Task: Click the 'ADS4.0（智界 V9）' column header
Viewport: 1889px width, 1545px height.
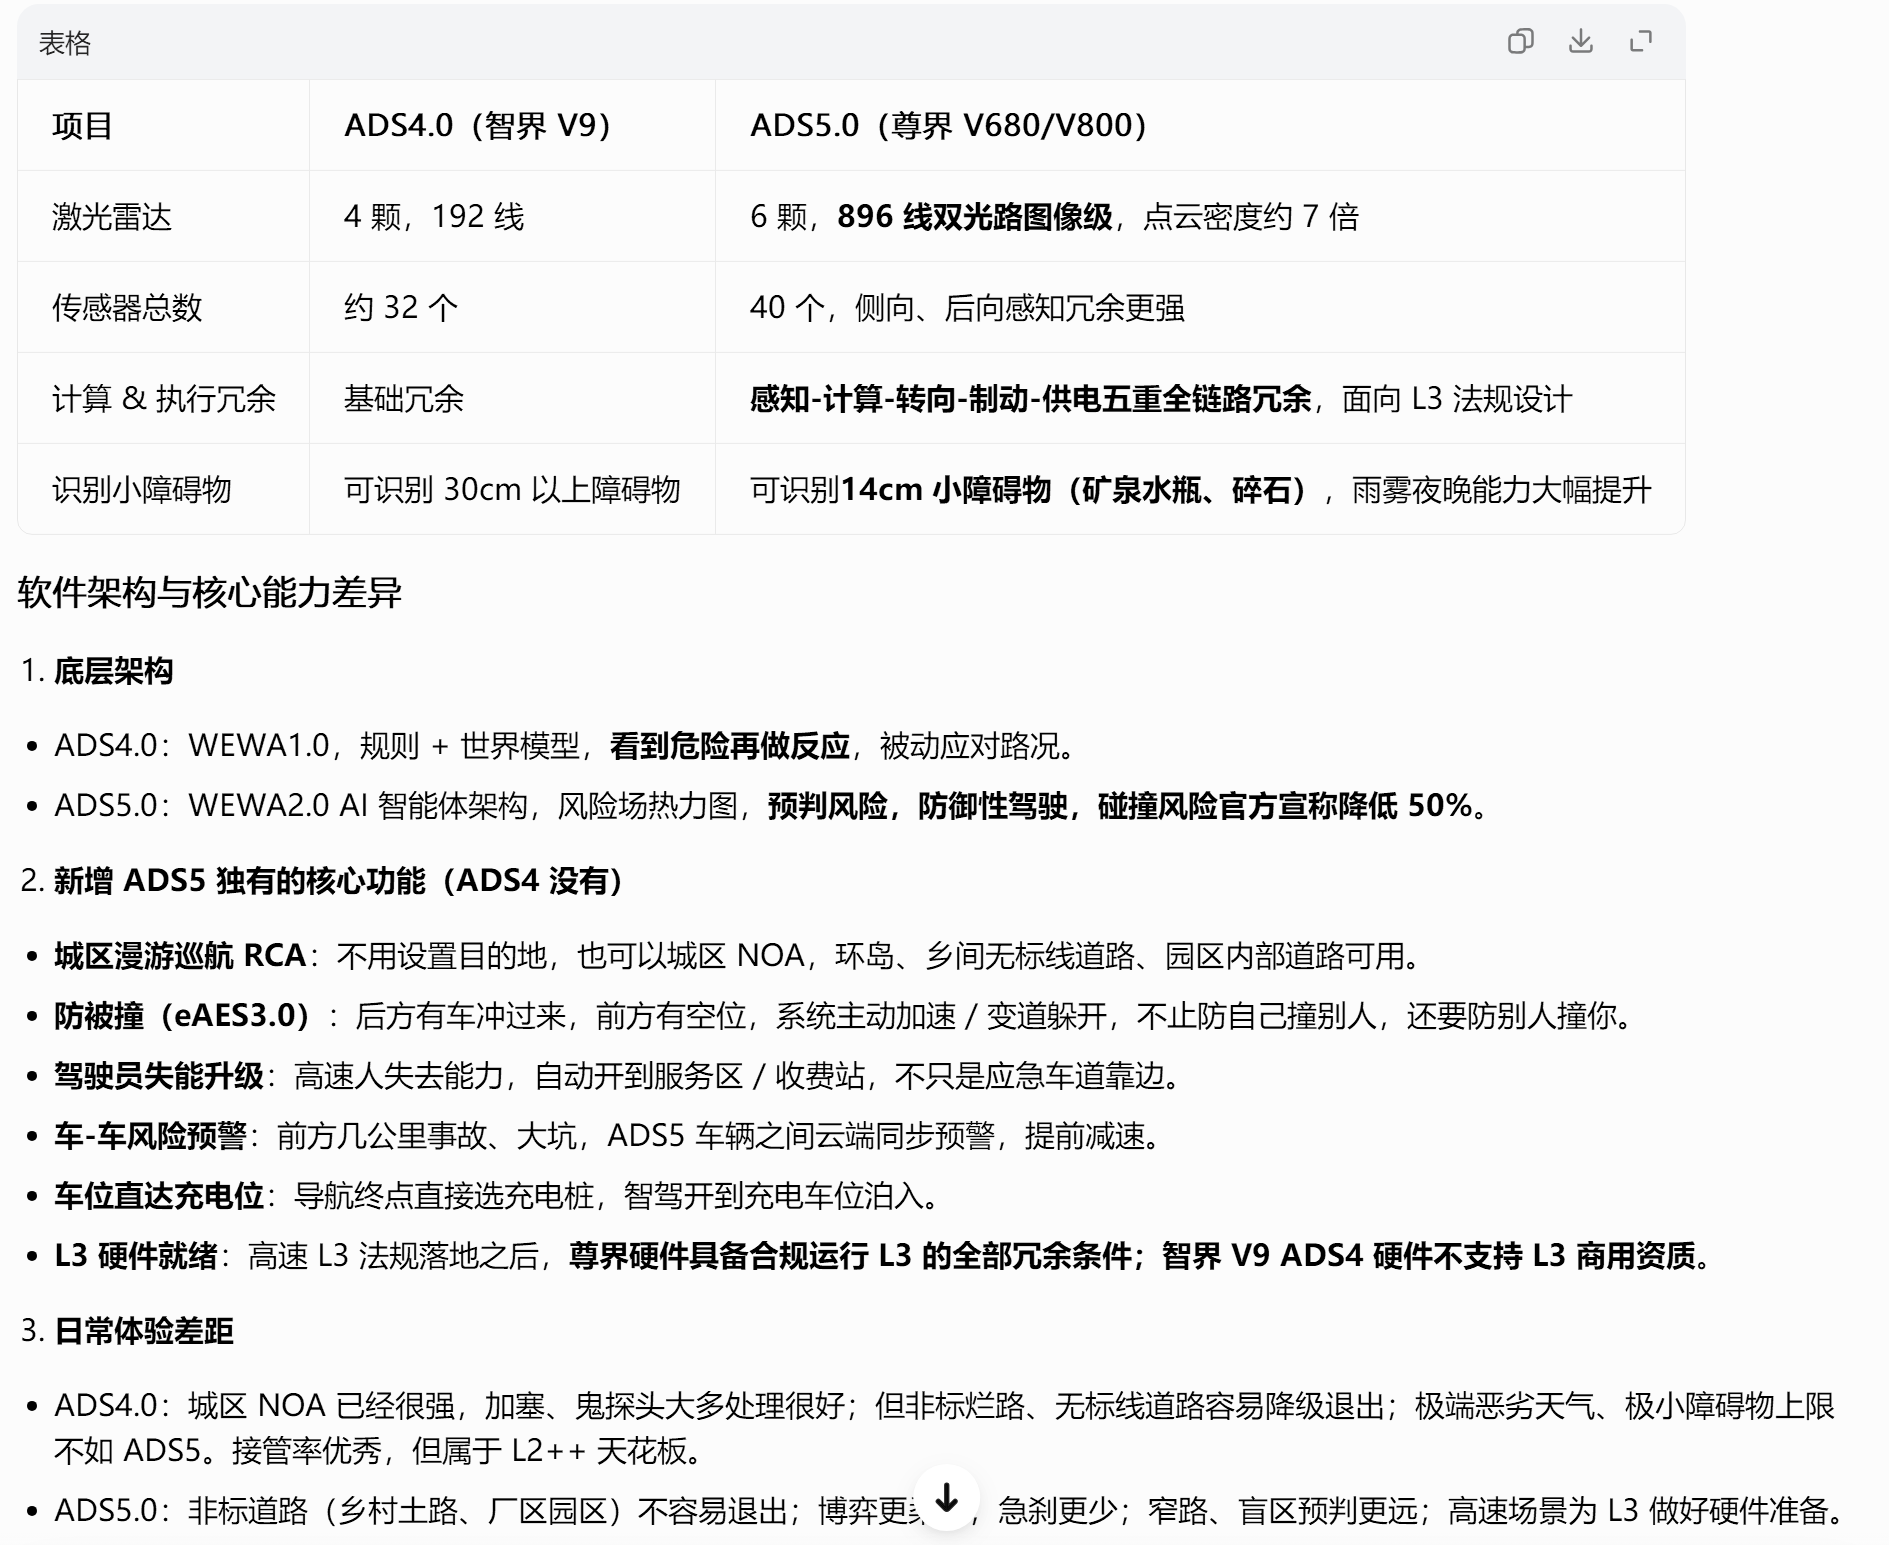Action: pyautogui.click(x=477, y=126)
